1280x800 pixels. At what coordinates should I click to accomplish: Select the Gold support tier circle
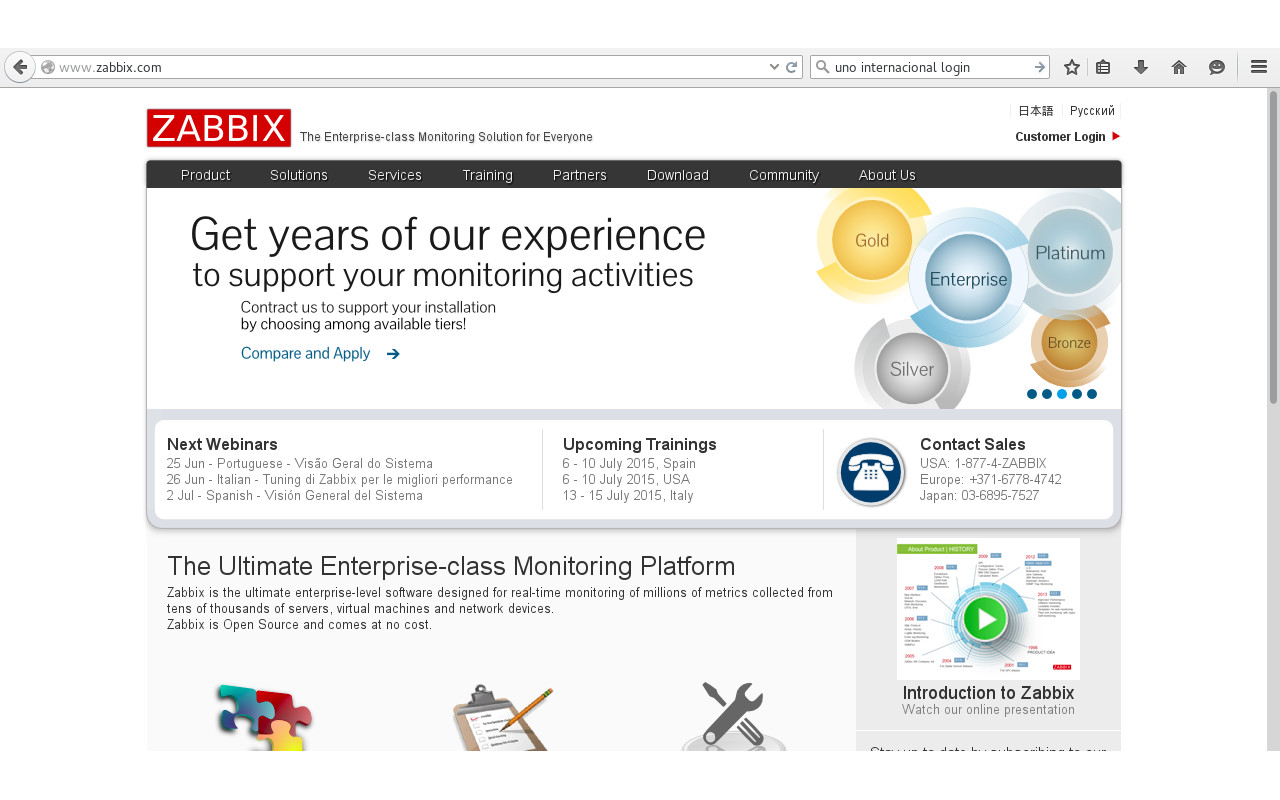[872, 241]
